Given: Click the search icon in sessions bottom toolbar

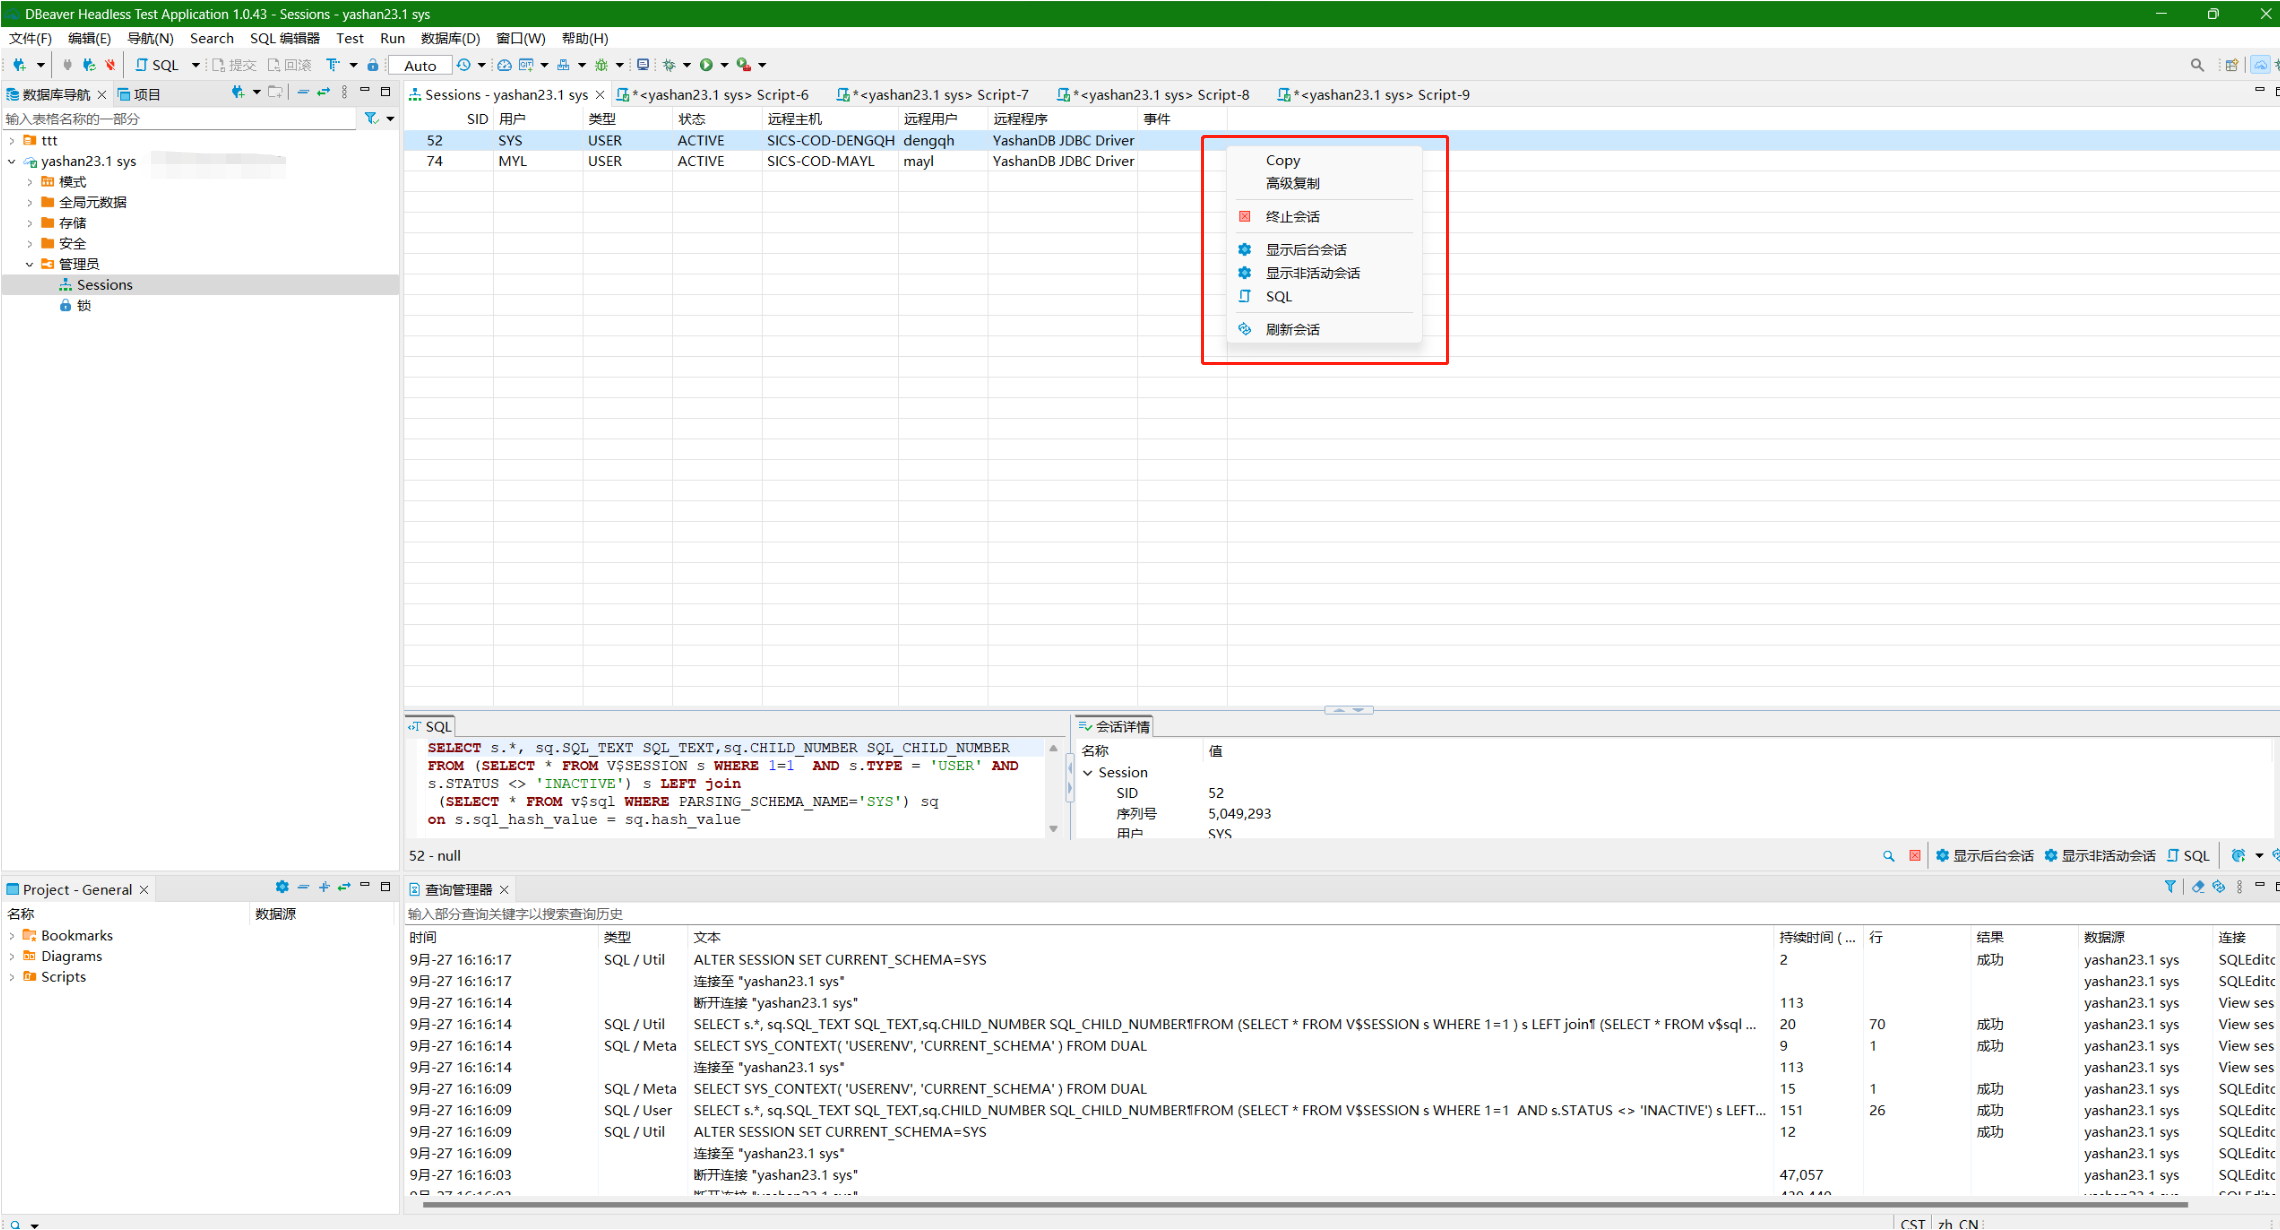Looking at the screenshot, I should (x=1888, y=856).
